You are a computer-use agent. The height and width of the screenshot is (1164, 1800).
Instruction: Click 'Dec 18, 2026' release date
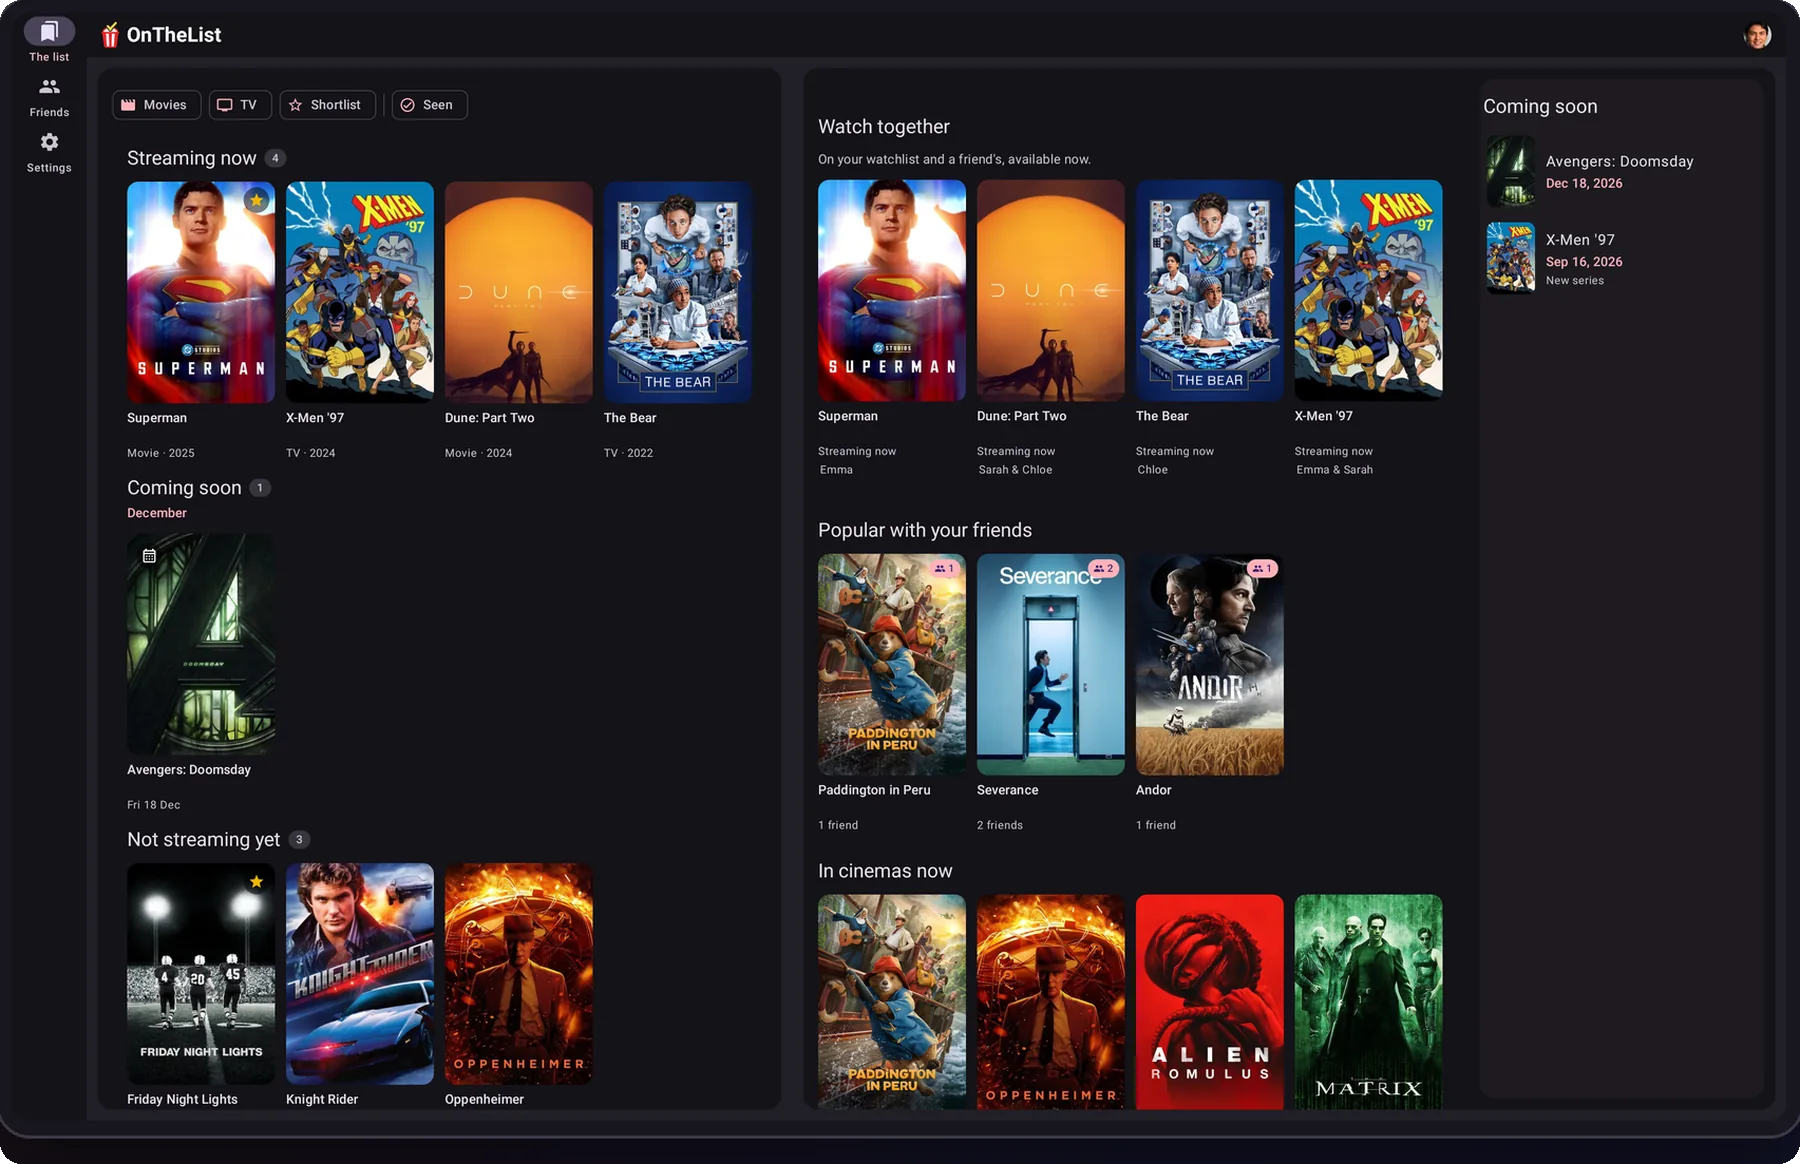click(x=1584, y=184)
